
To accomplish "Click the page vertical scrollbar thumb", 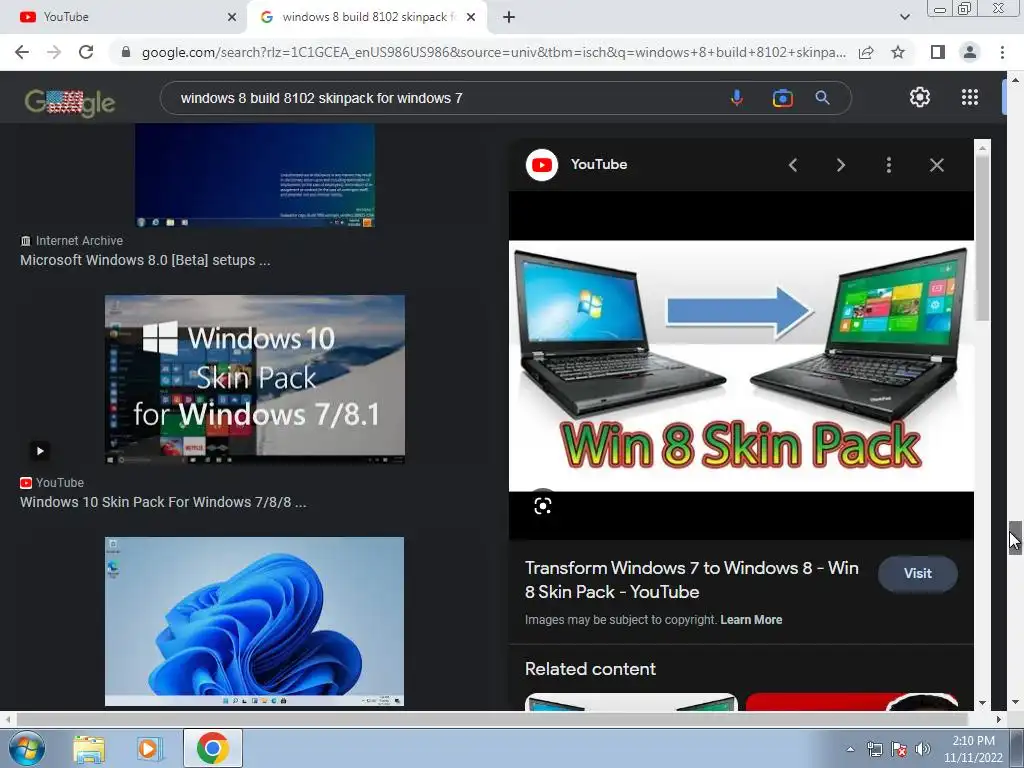I will 1015,537.
